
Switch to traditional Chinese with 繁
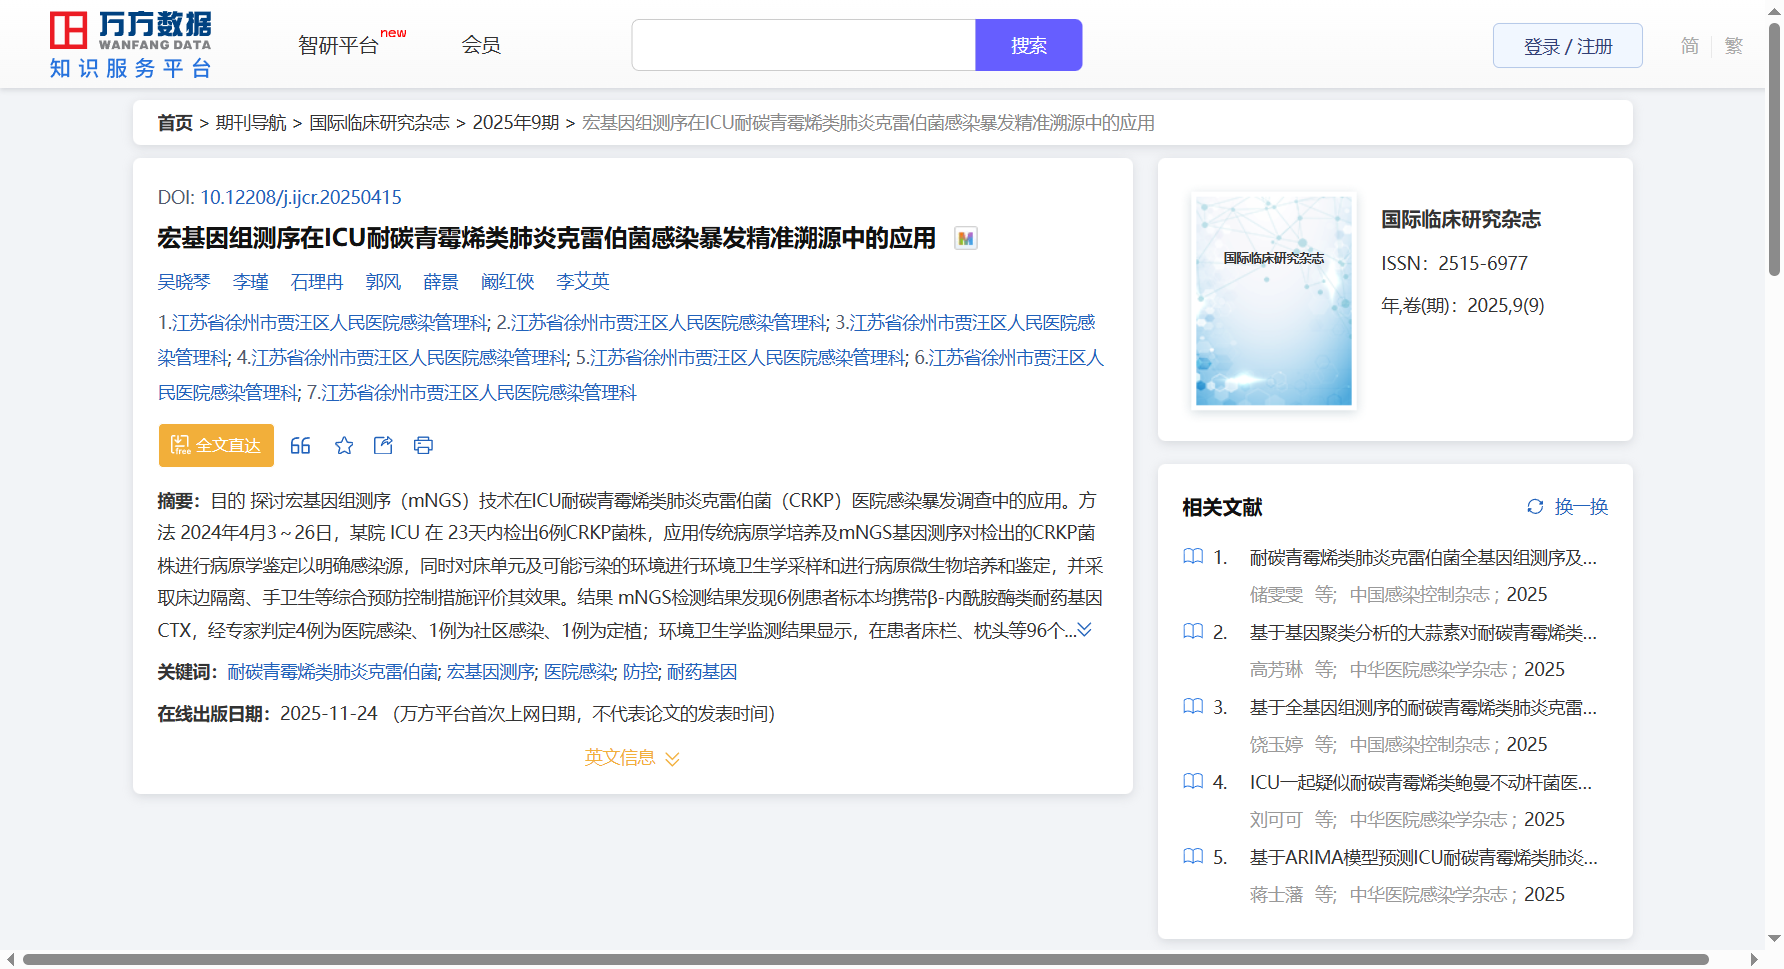click(x=1734, y=46)
